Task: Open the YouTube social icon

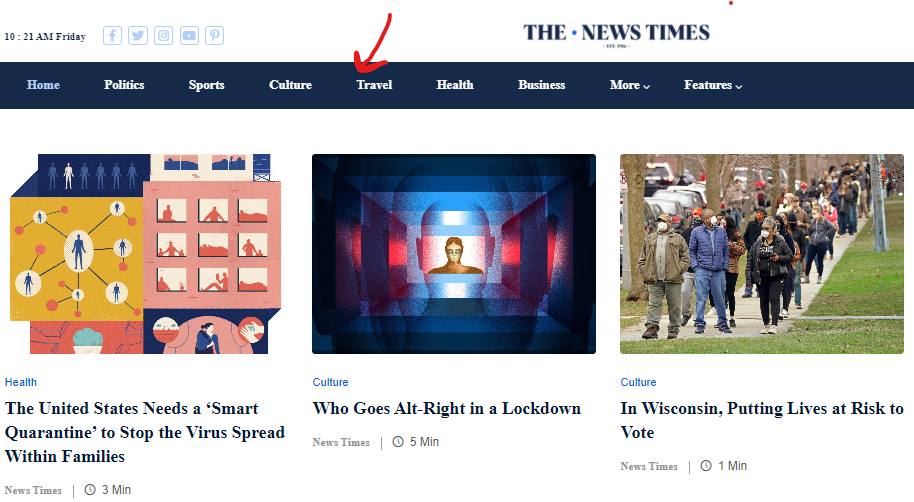Action: click(x=189, y=36)
